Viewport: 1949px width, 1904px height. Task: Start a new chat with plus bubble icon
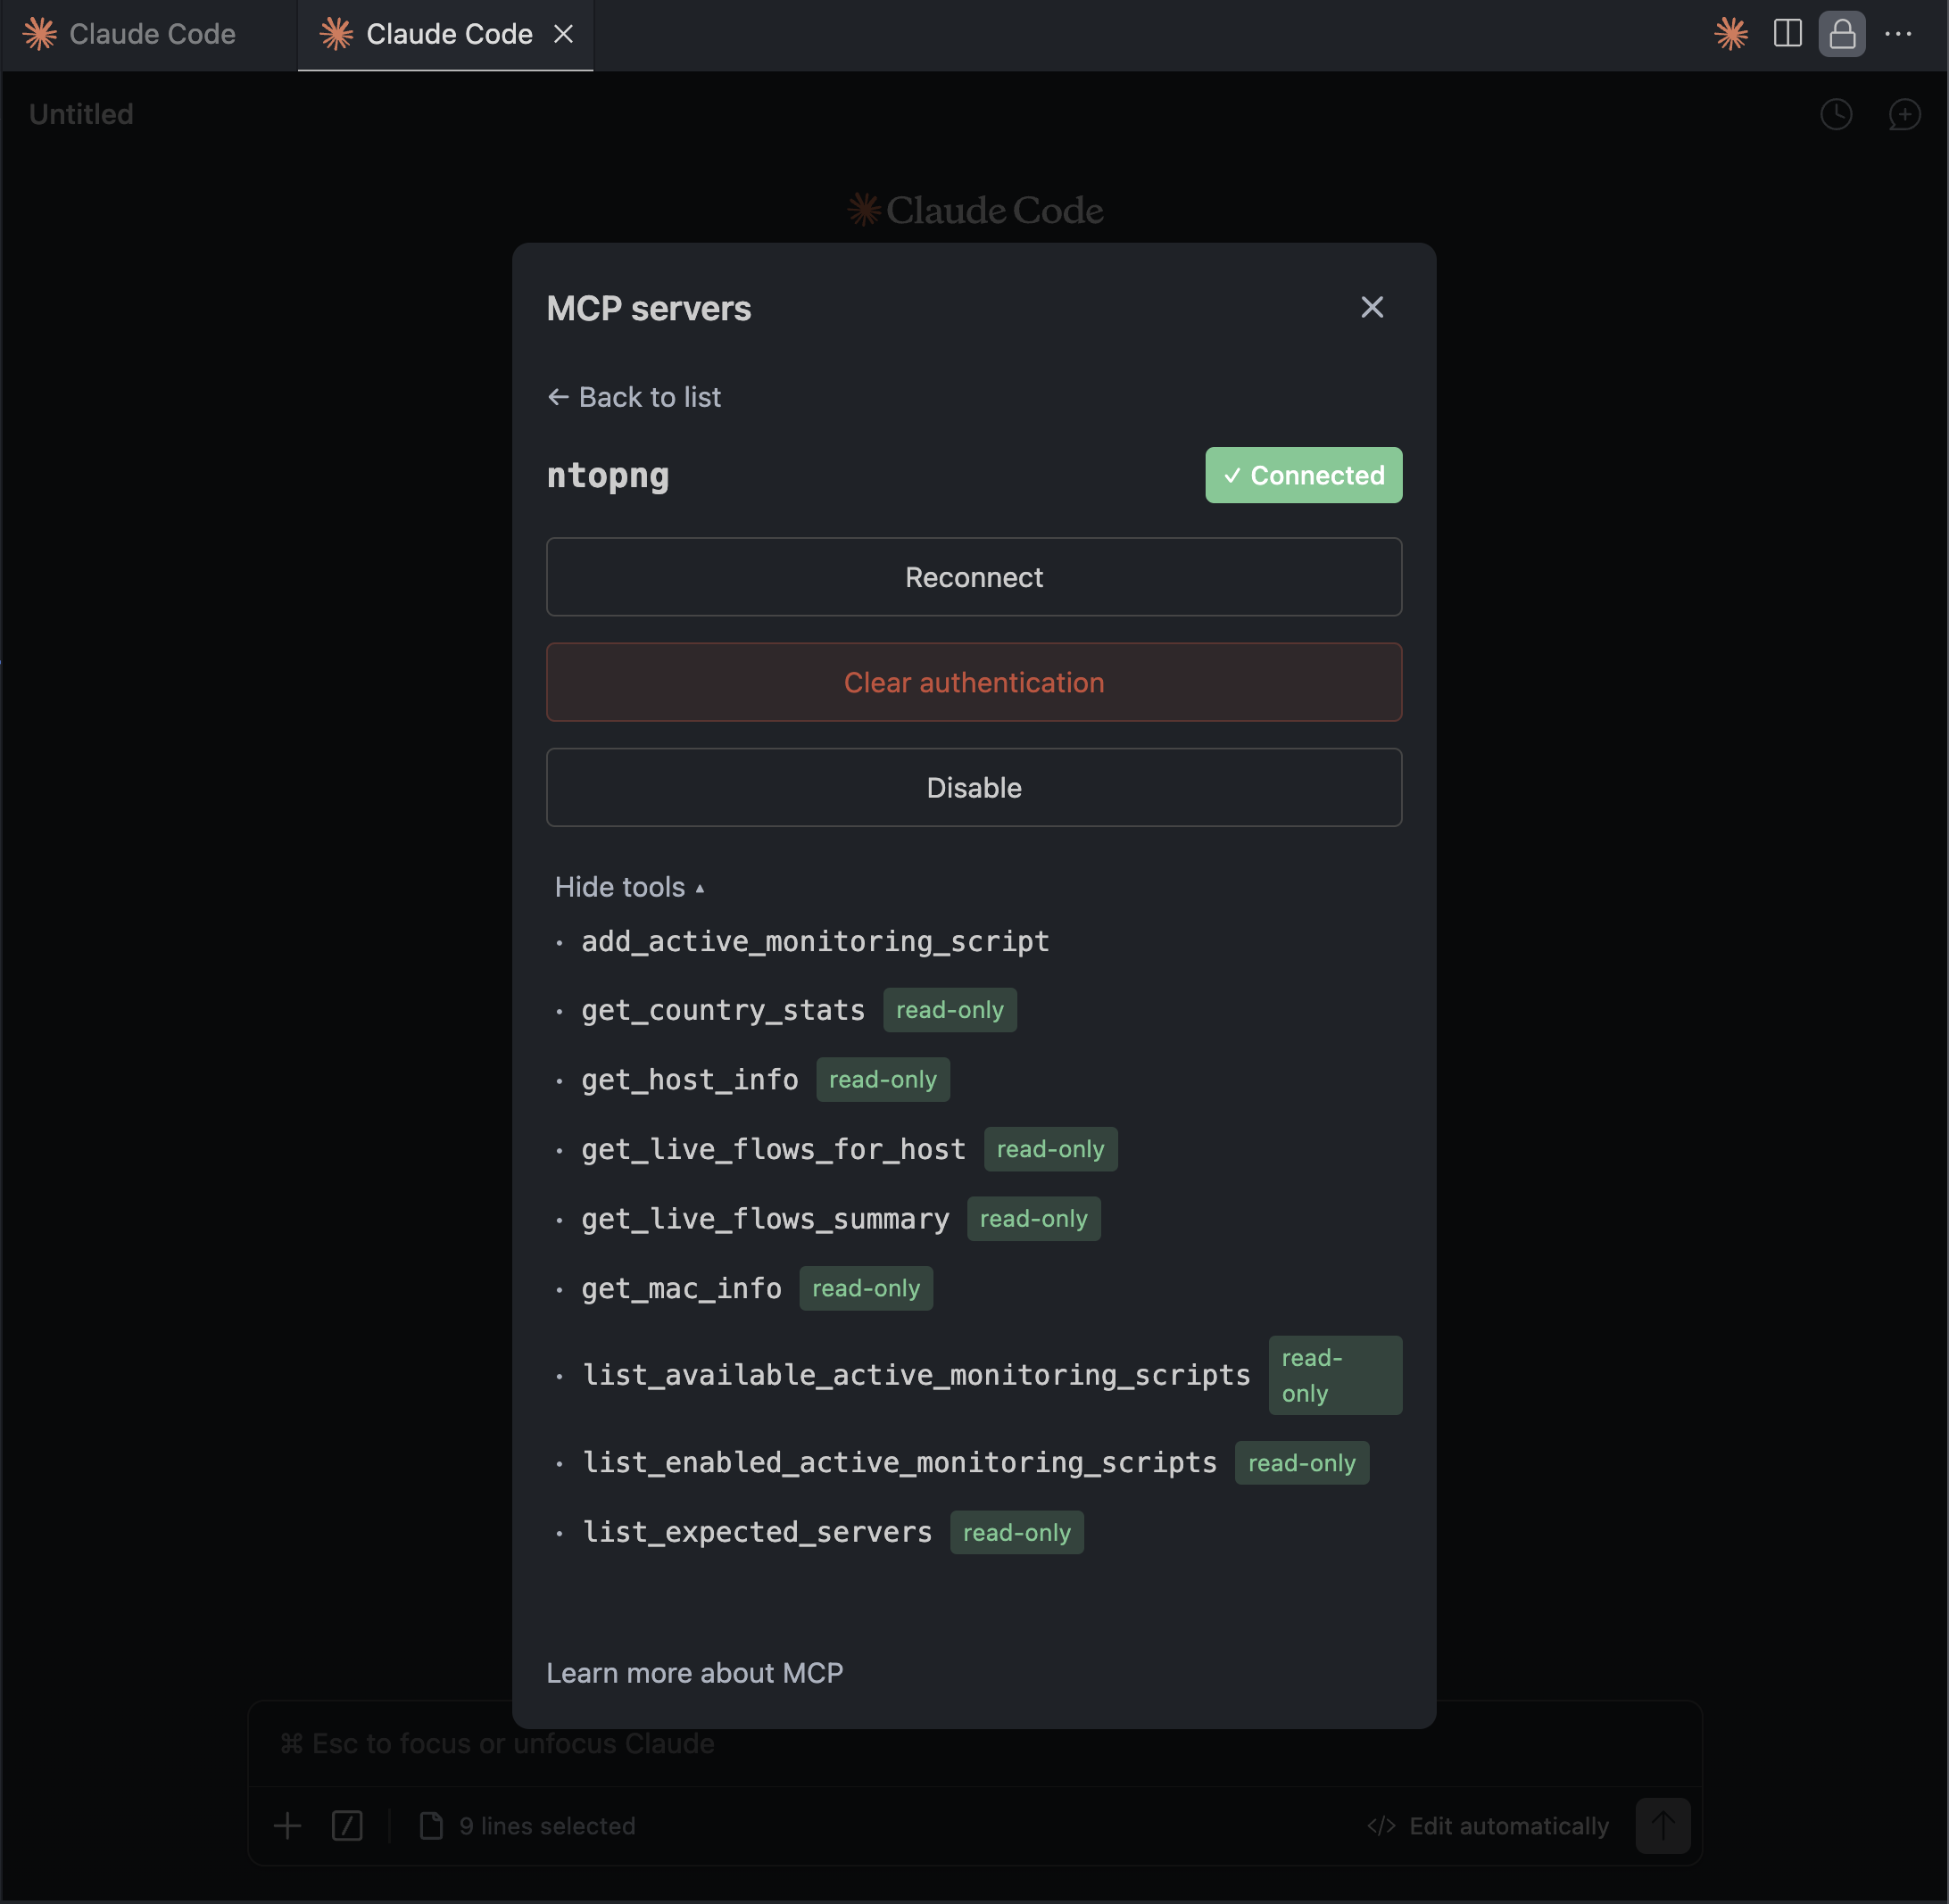coord(1904,114)
